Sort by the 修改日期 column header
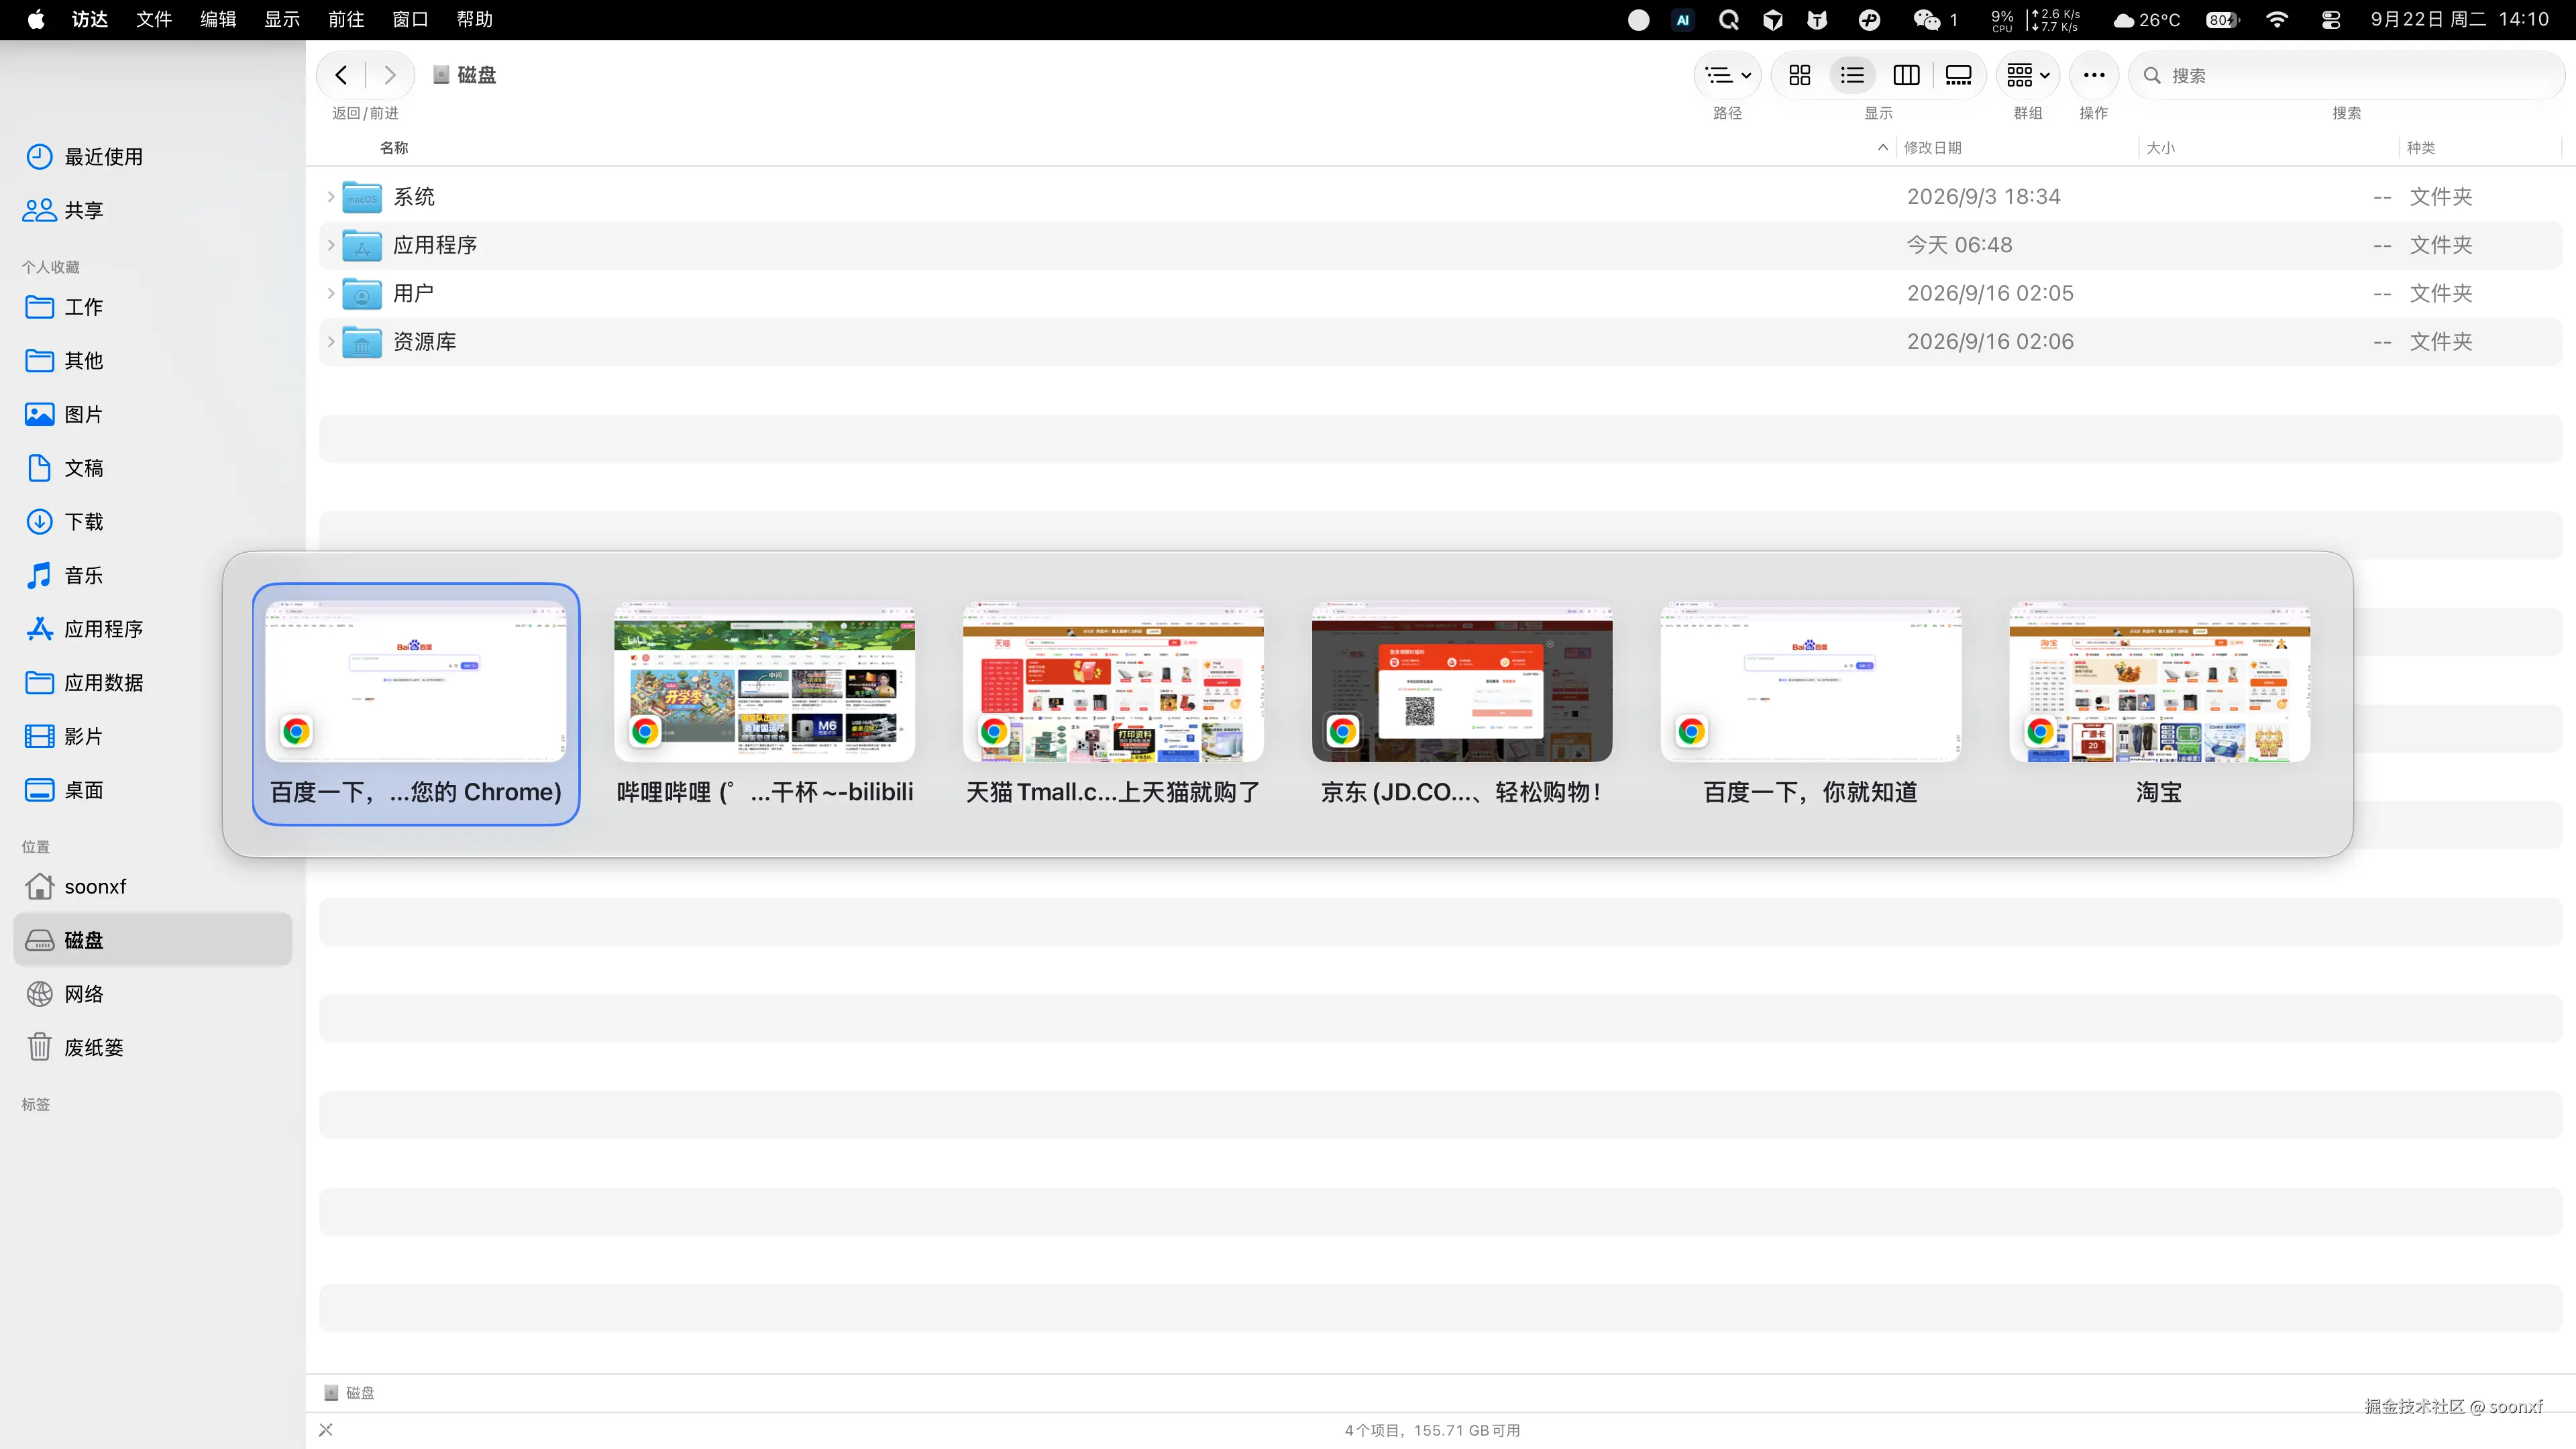The image size is (2576, 1449). tap(1932, 148)
